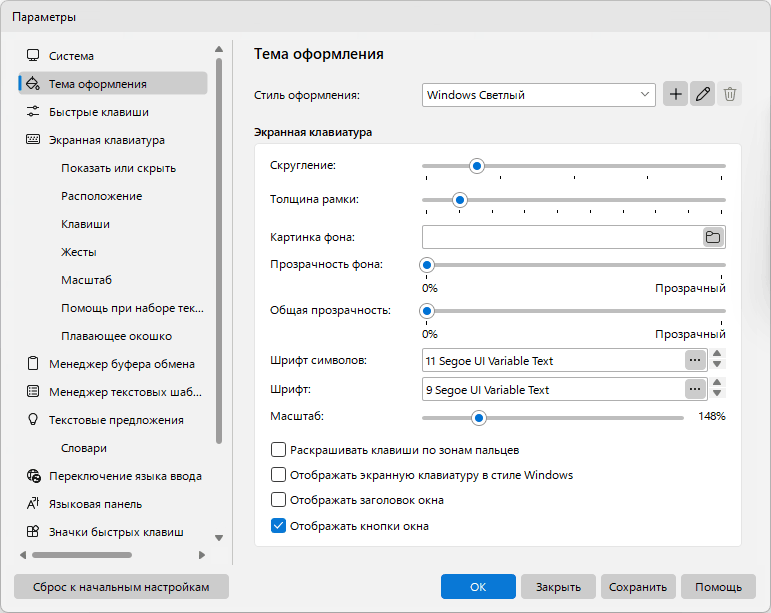Open the Шрифт ellipsis font picker
771x613 pixels.
pos(695,389)
